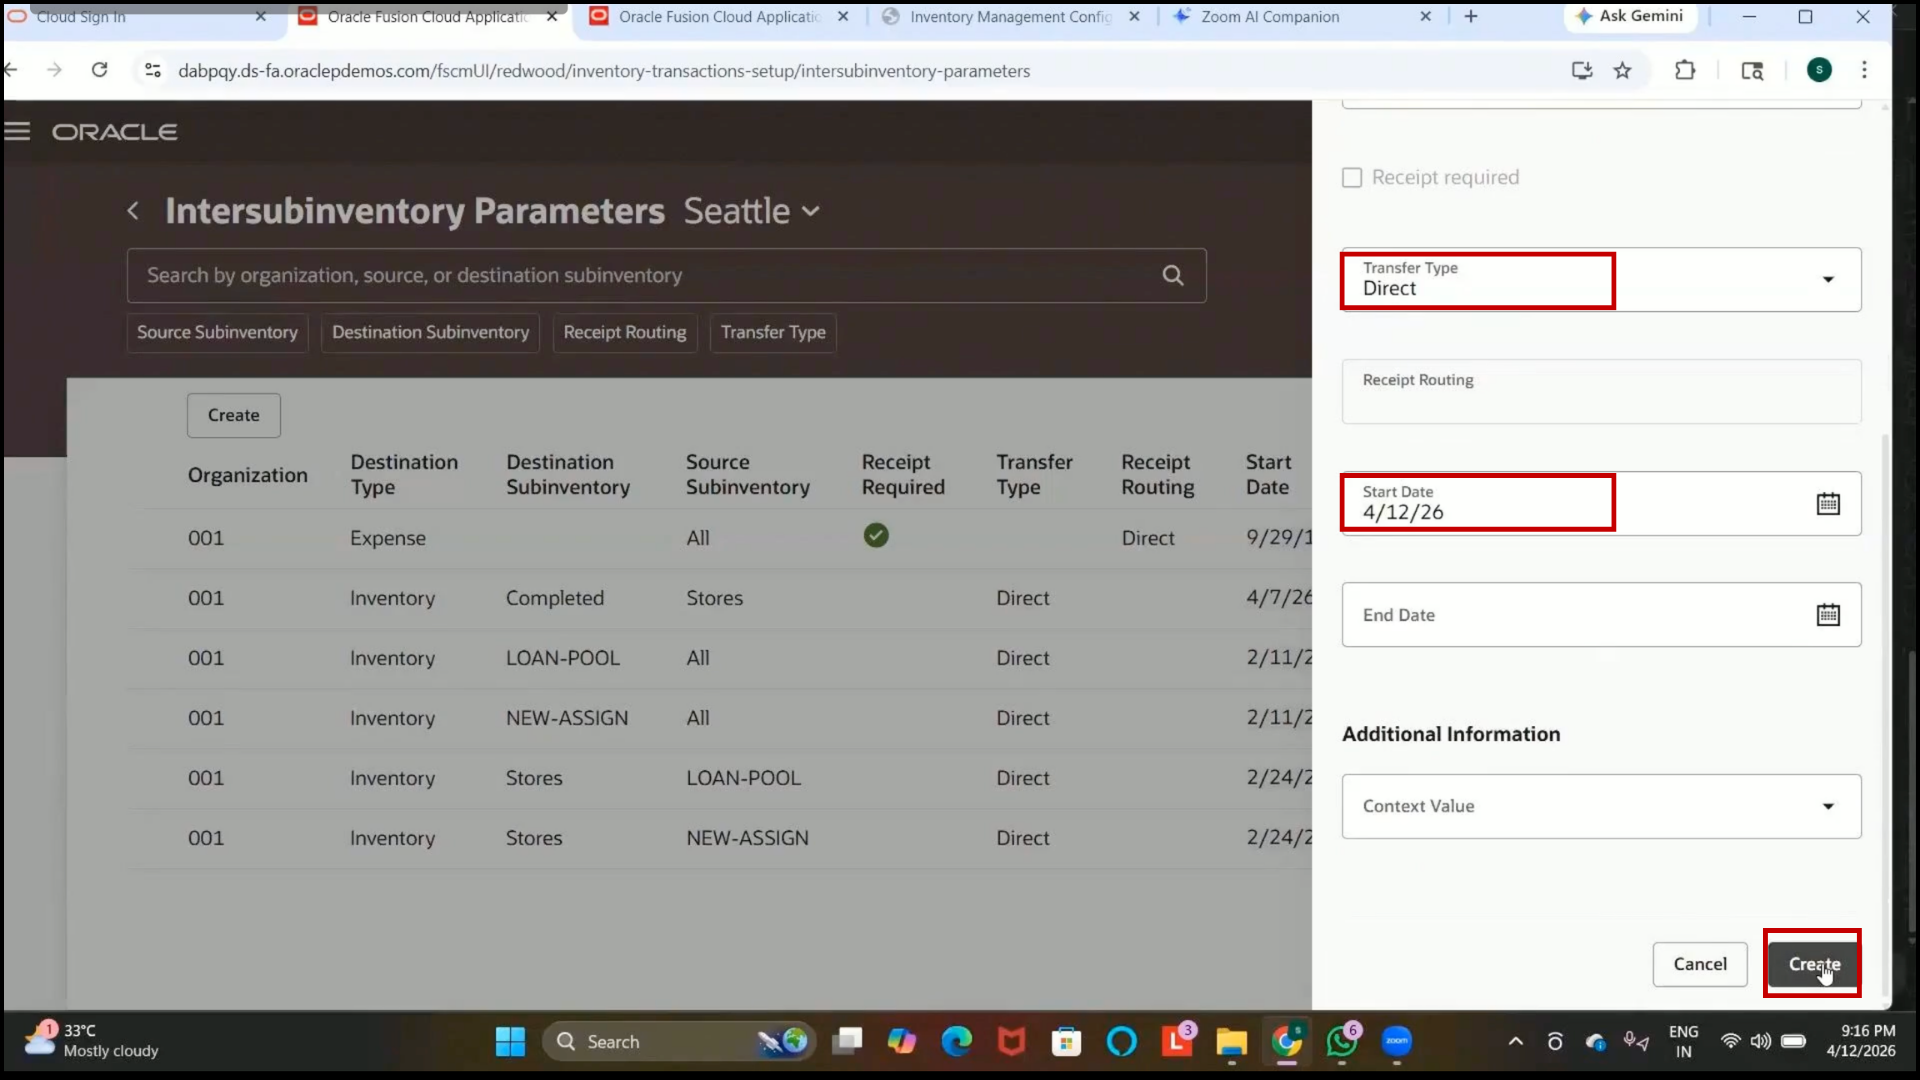Open the browser extensions puzzle icon
Image resolution: width=1920 pixels, height=1080 pixels.
click(x=1685, y=70)
